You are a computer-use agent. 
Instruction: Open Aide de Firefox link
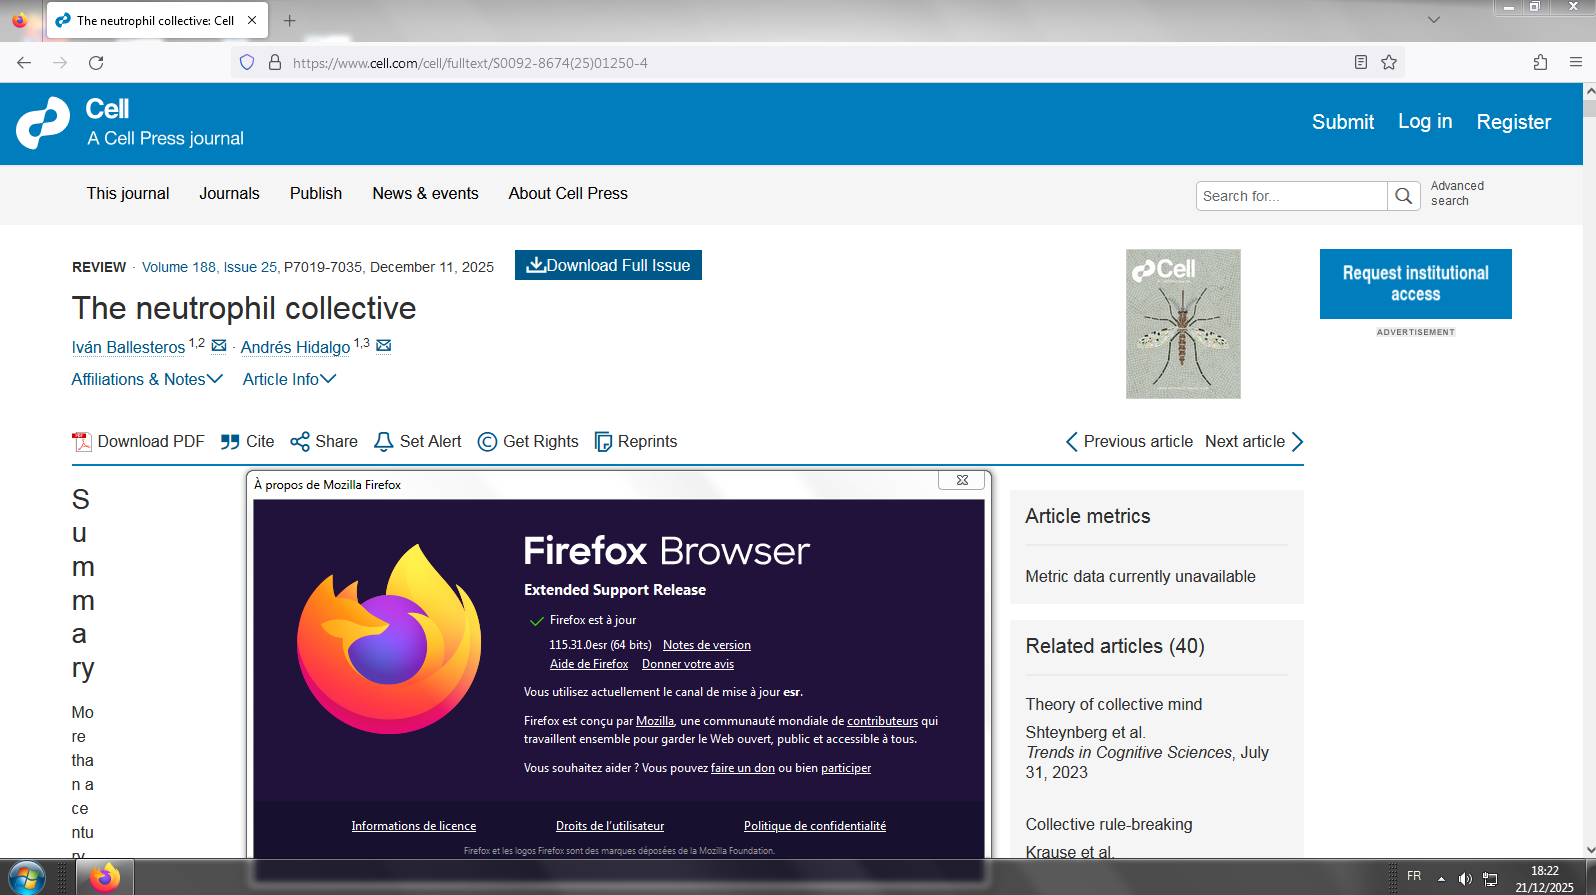pyautogui.click(x=589, y=664)
